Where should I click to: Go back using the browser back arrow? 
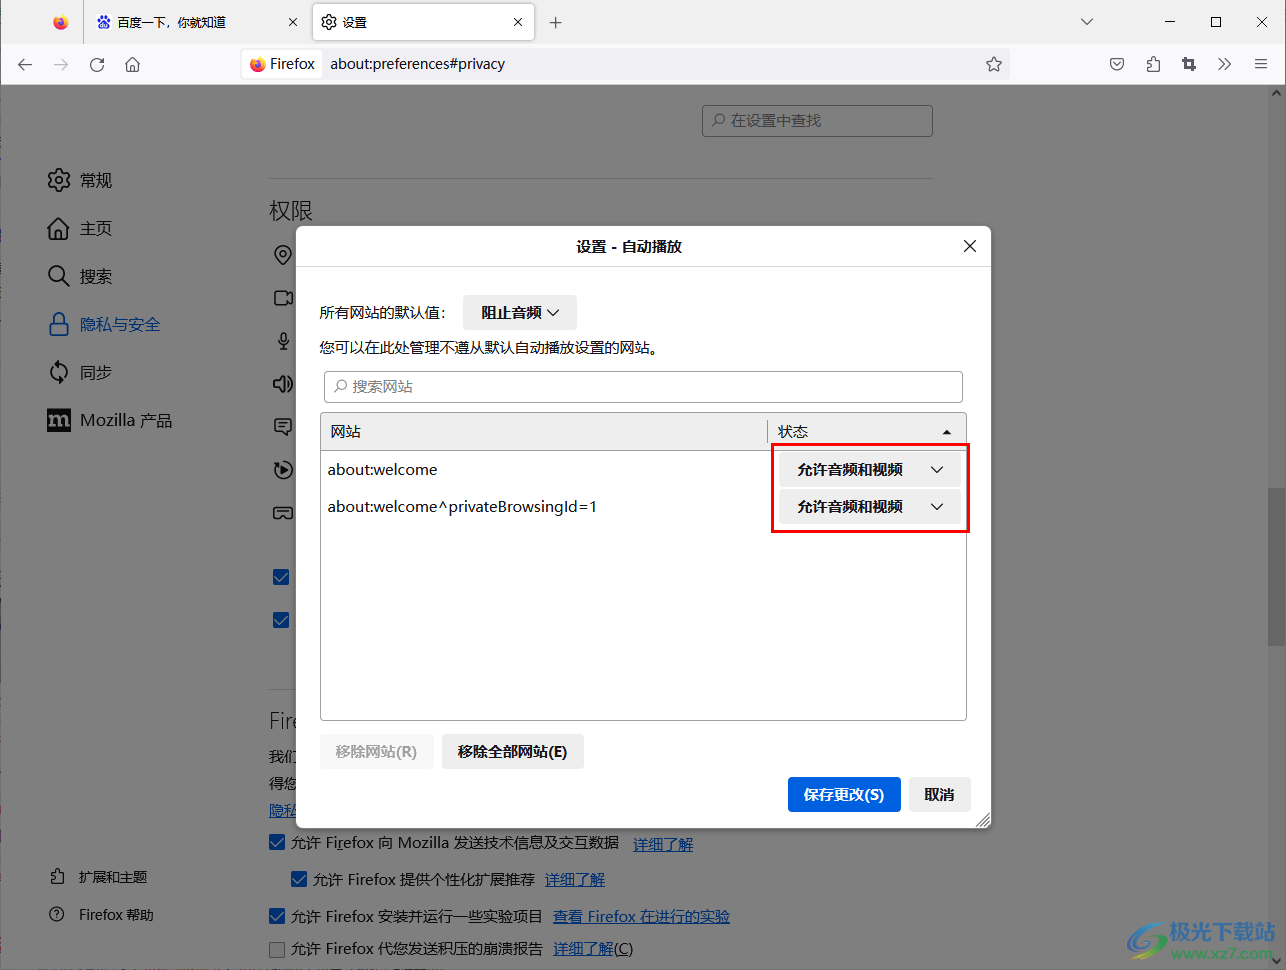pyautogui.click(x=25, y=64)
